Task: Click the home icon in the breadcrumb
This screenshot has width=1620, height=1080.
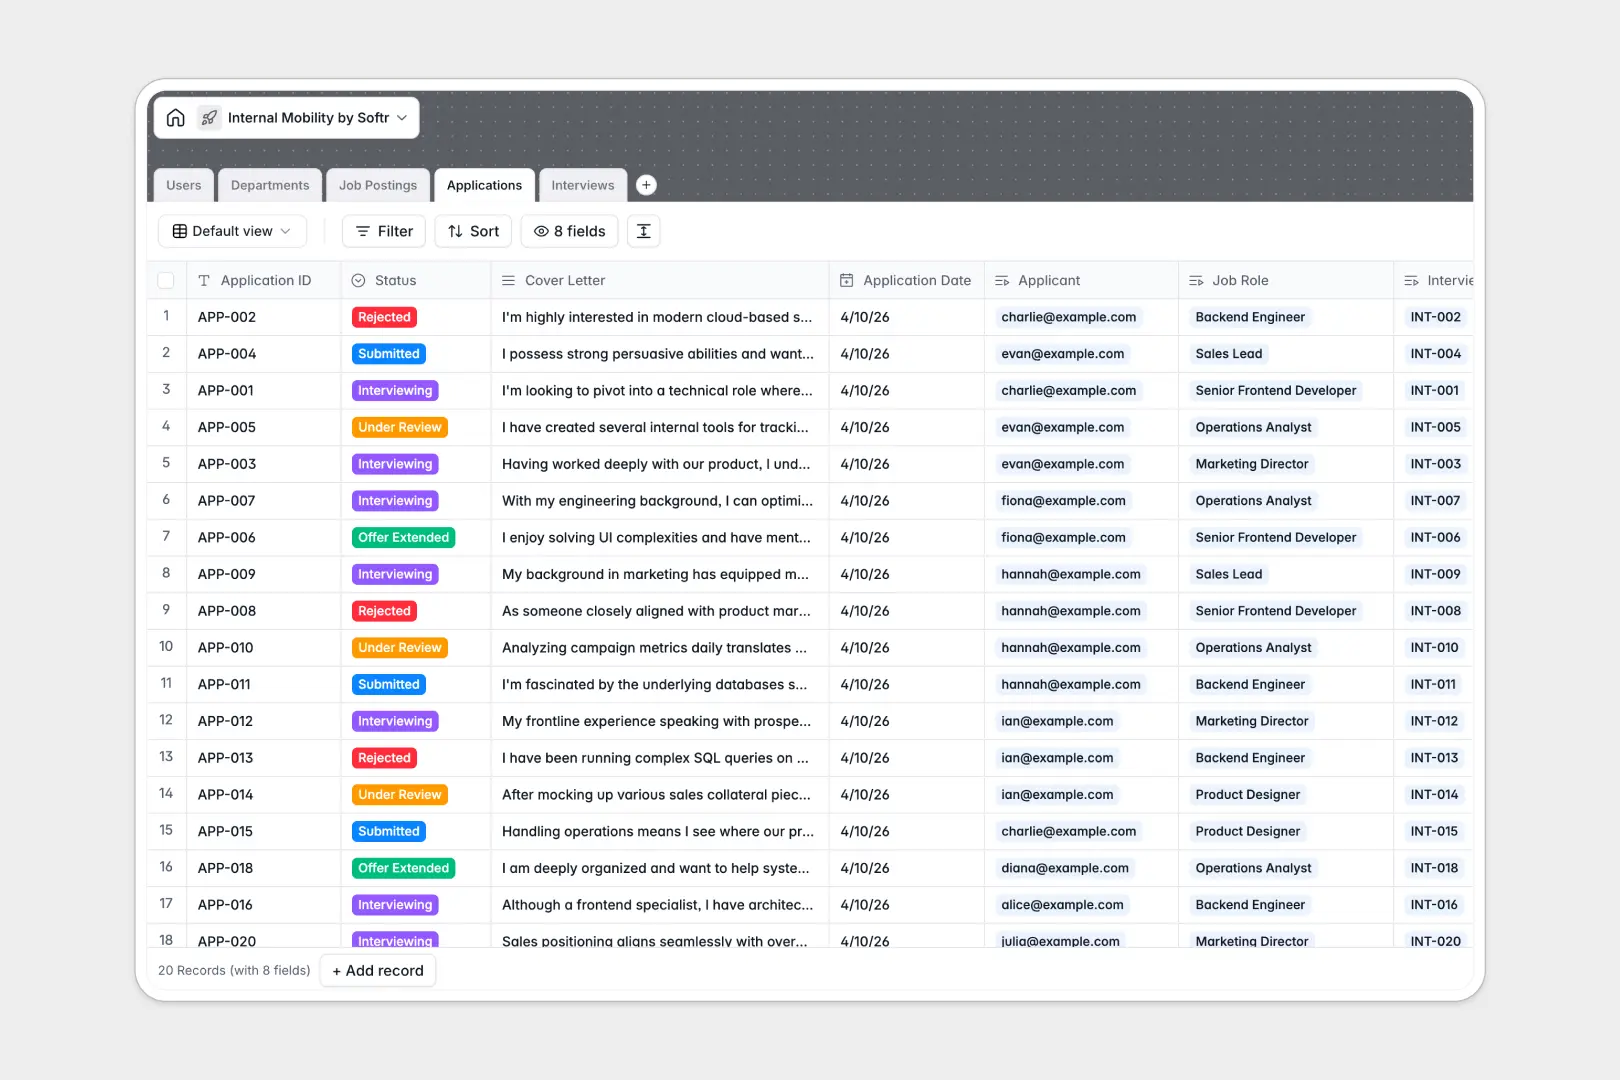Action: tap(176, 117)
